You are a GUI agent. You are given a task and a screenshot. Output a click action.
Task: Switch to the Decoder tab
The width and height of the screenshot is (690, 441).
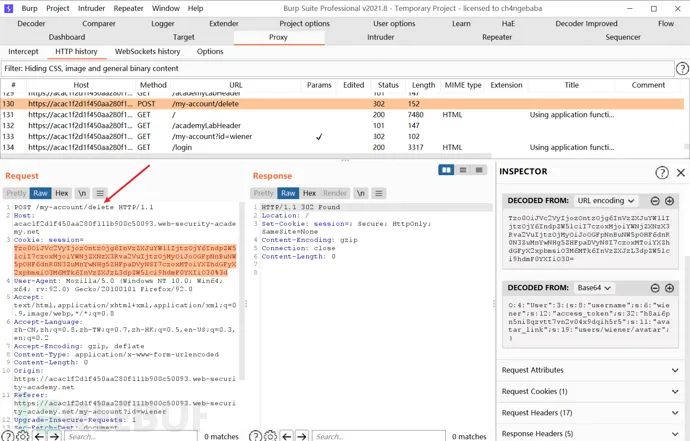(x=31, y=24)
